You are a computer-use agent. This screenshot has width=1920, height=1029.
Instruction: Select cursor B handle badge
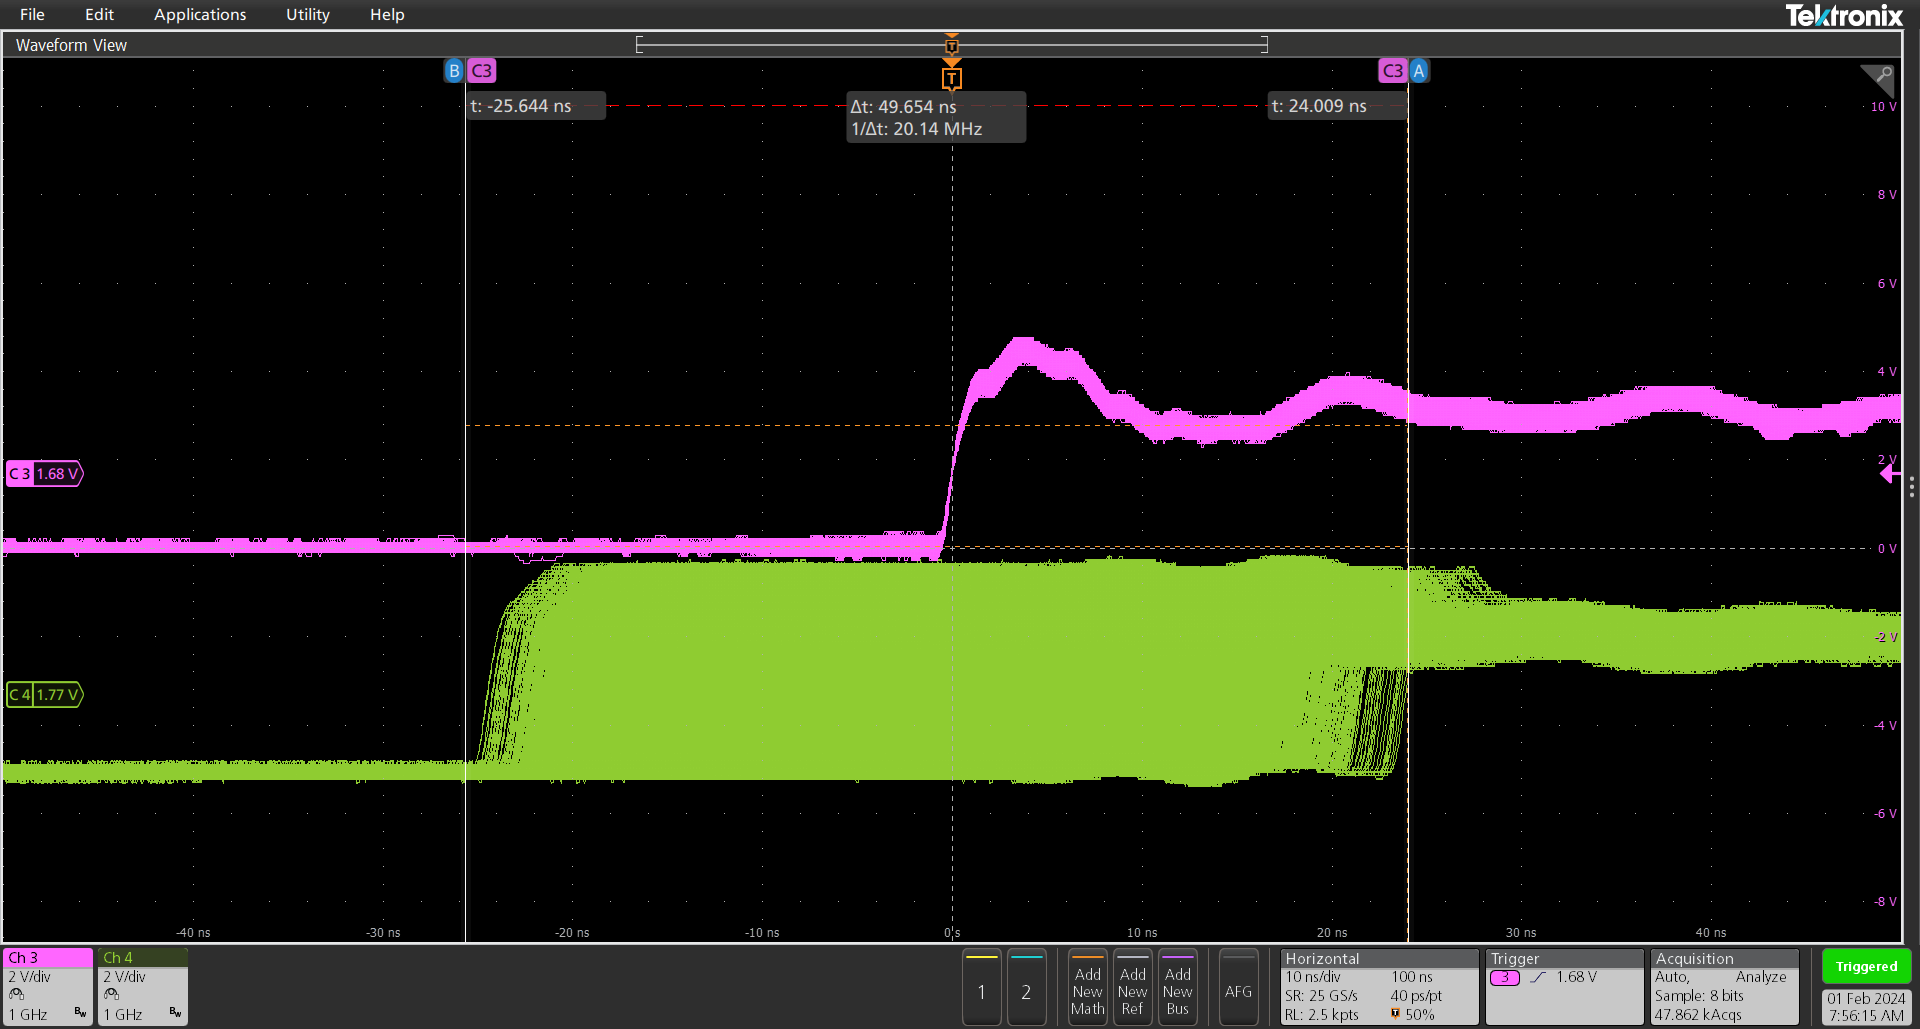[x=454, y=71]
